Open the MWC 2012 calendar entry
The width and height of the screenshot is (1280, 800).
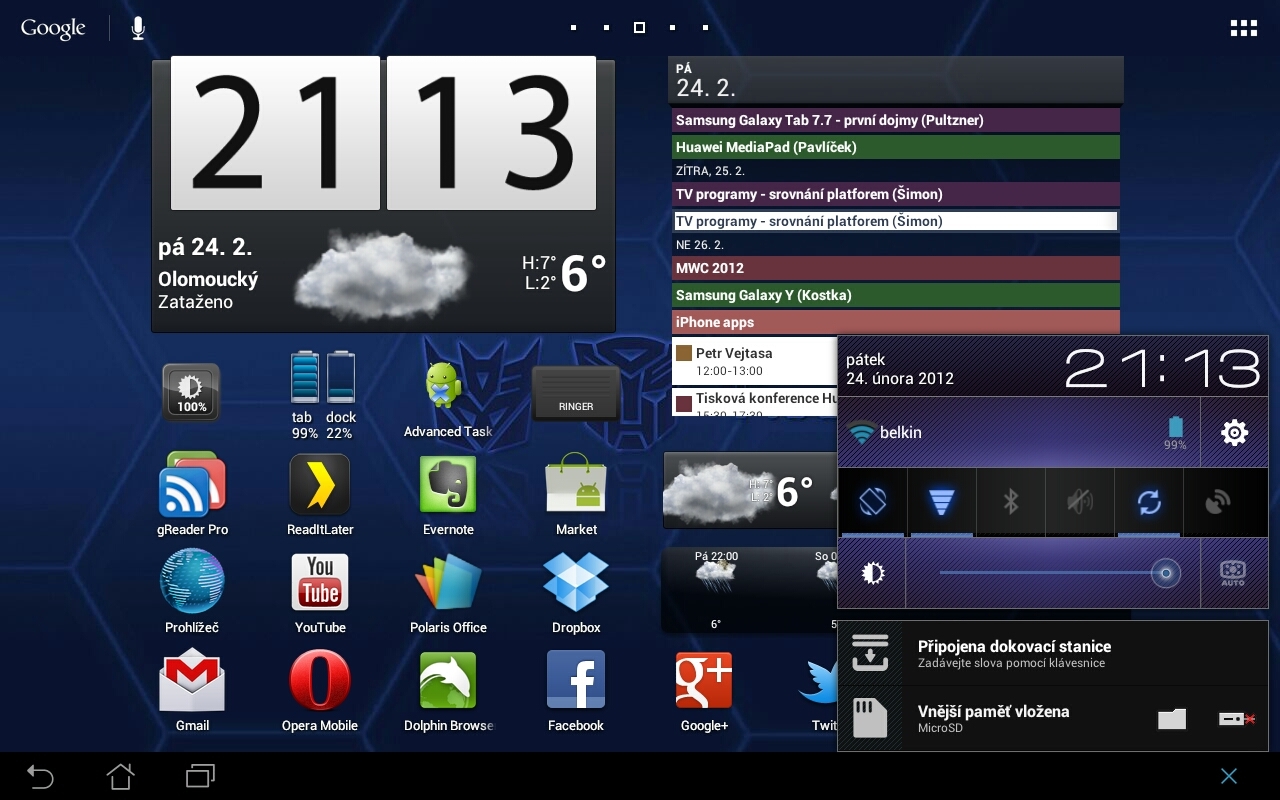point(895,268)
